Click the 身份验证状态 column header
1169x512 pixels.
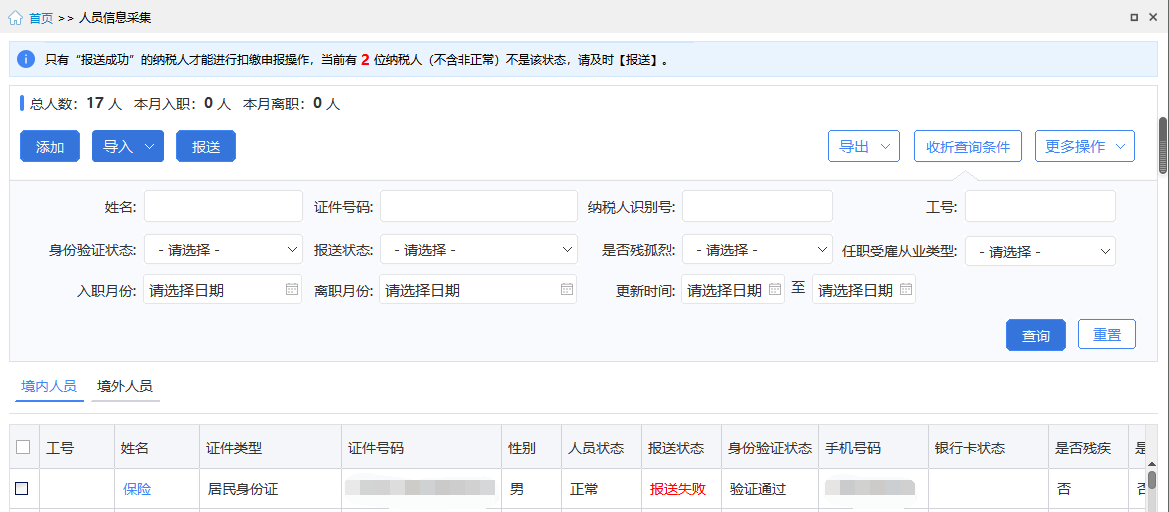(769, 447)
